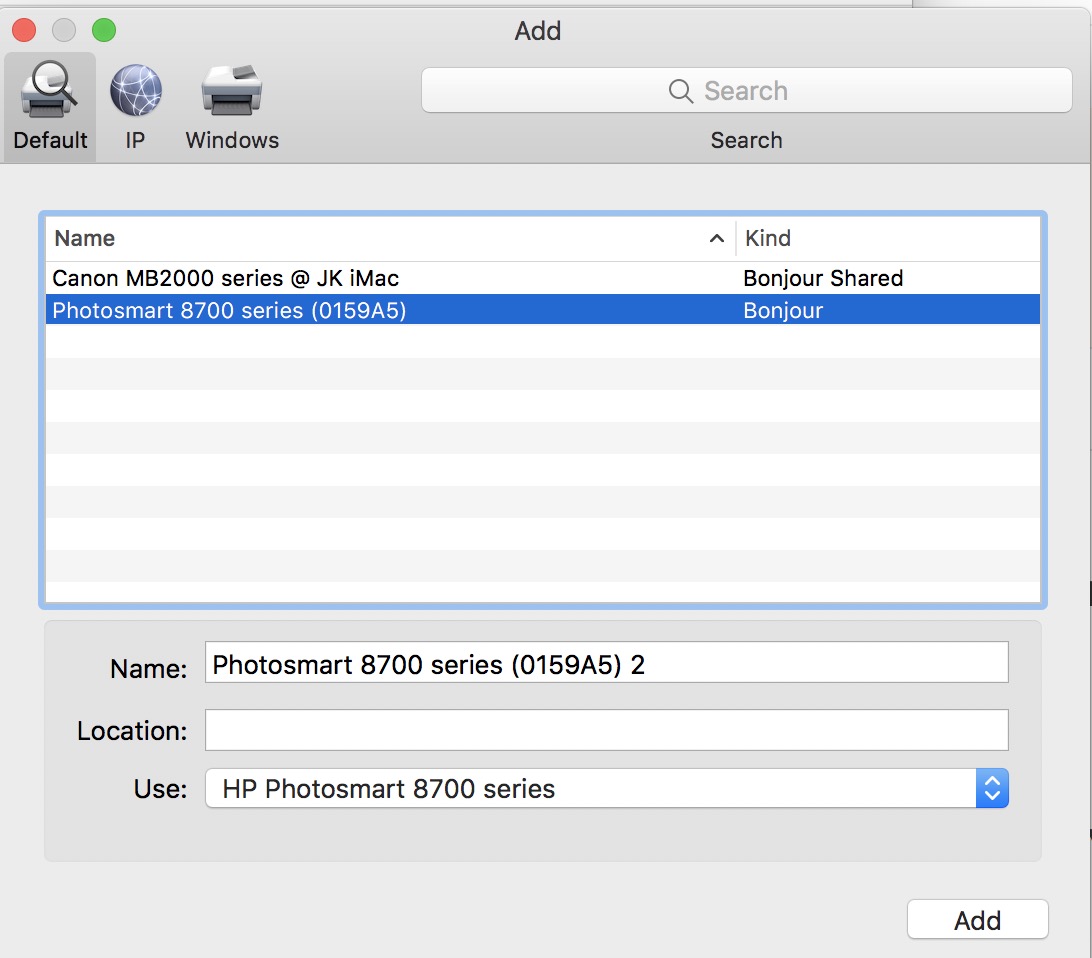This screenshot has height=958, width=1092.
Task: Click the Add button
Action: pyautogui.click(x=977, y=920)
